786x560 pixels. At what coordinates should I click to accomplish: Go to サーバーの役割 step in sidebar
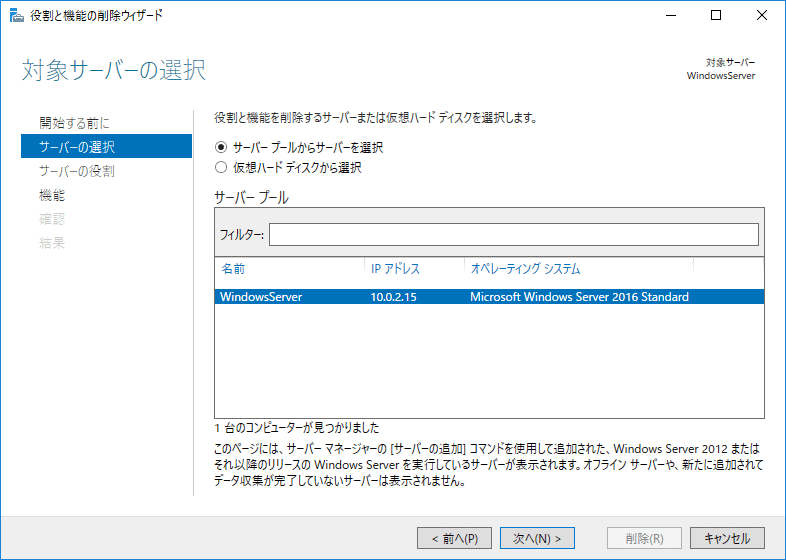pyautogui.click(x=76, y=171)
